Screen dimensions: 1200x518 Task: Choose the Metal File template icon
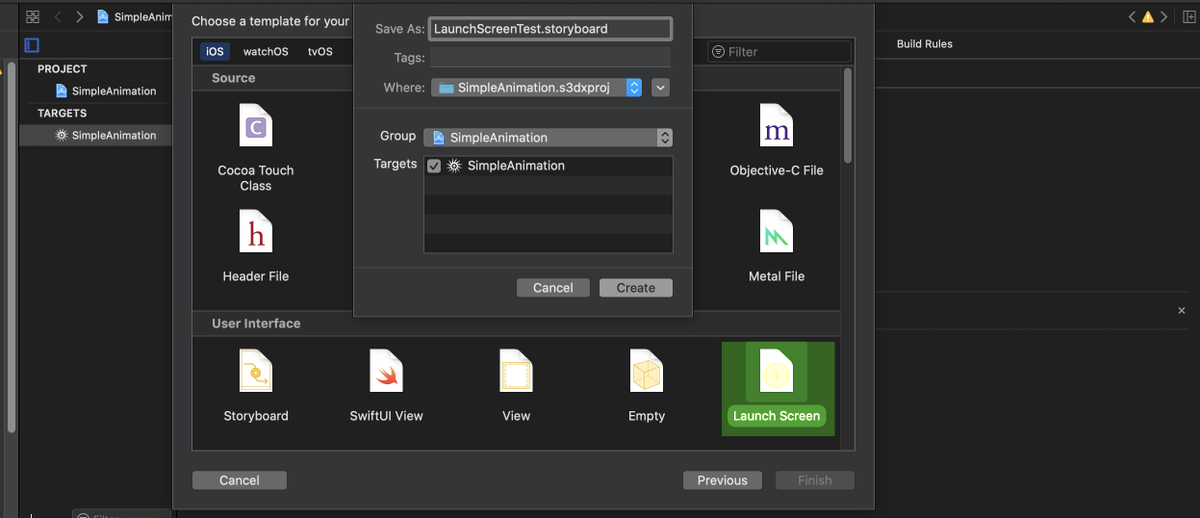[776, 233]
